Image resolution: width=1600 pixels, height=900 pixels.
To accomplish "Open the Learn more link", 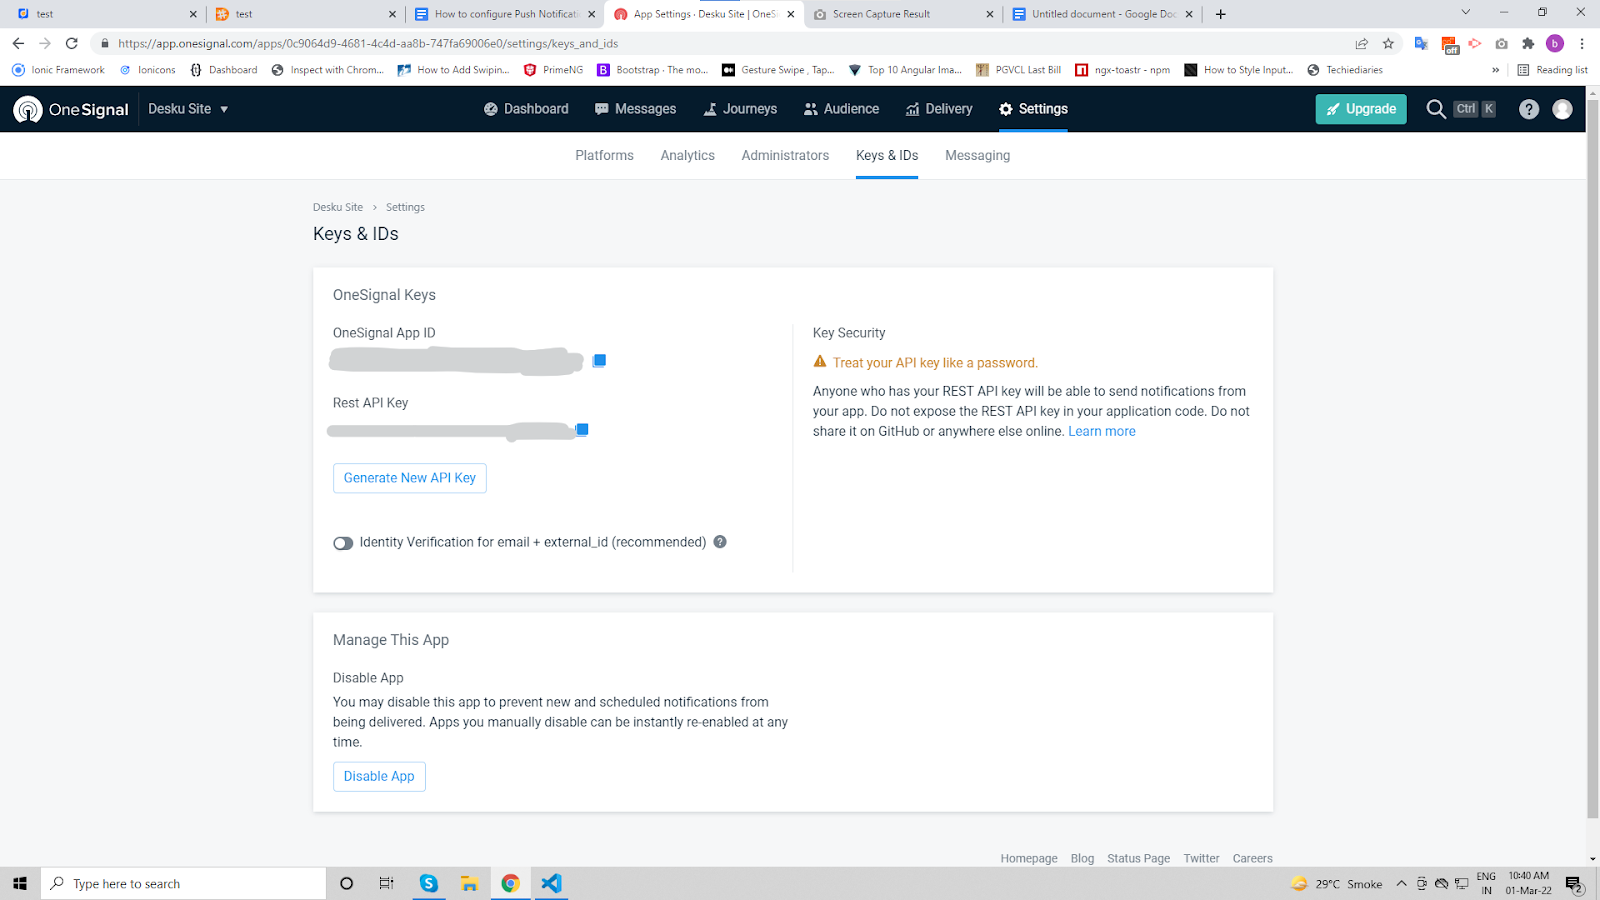I will pyautogui.click(x=1102, y=431).
